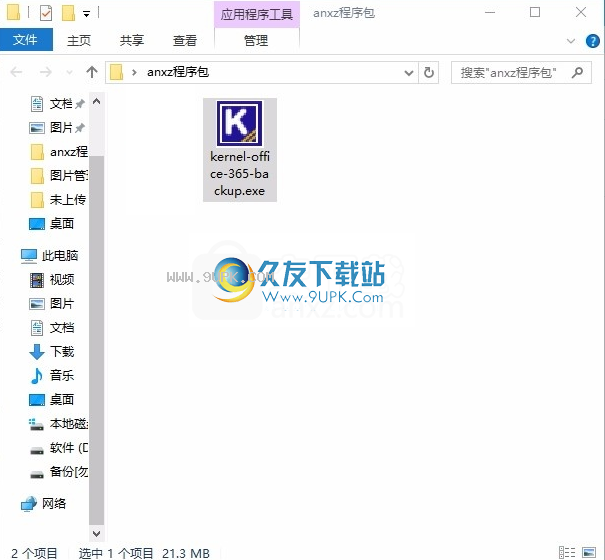
Task: Click navigation pane scroll up arrow
Action: (x=96, y=102)
